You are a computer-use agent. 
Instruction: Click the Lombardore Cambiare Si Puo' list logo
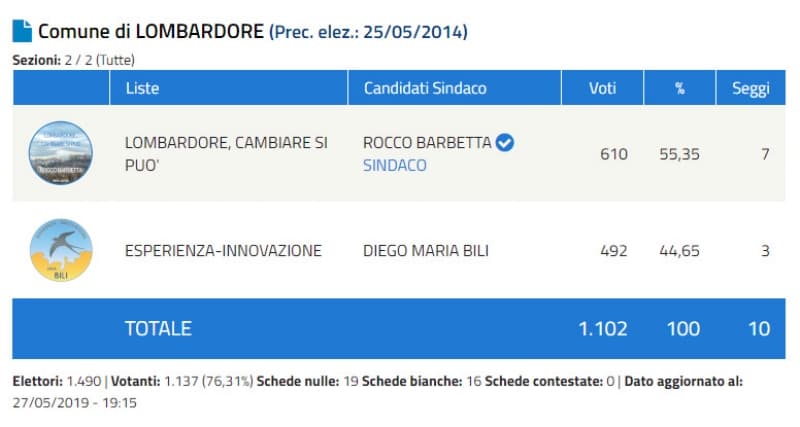point(60,153)
